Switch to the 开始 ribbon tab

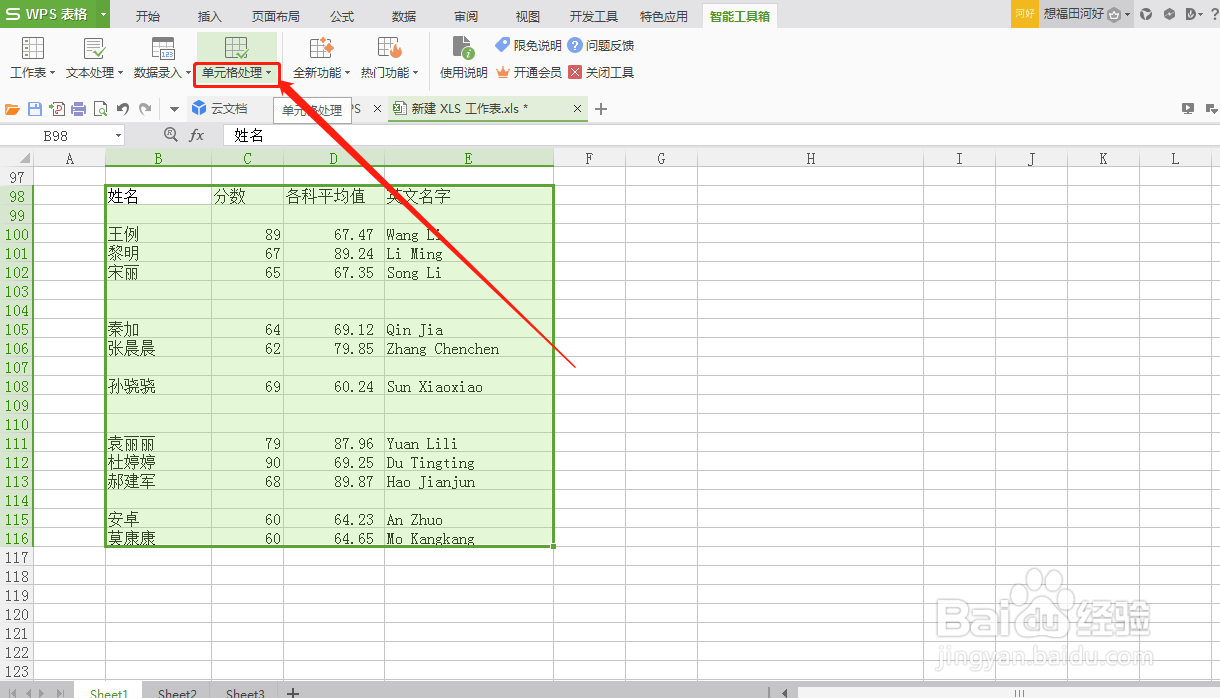click(x=147, y=16)
